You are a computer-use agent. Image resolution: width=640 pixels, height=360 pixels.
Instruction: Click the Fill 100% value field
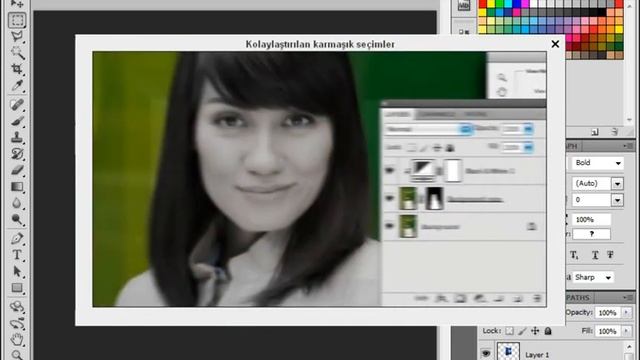coord(607,331)
